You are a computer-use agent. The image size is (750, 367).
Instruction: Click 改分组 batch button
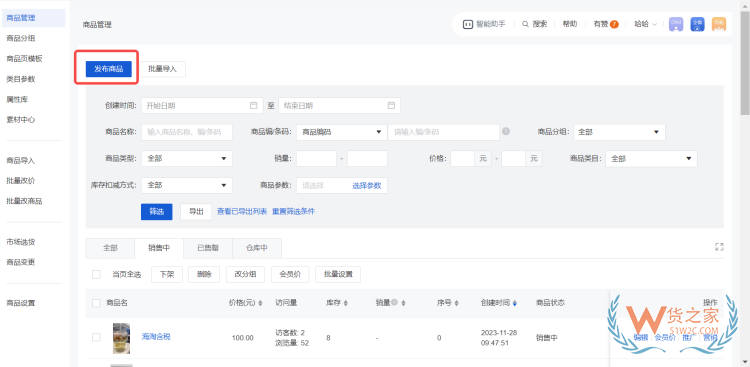pos(245,274)
